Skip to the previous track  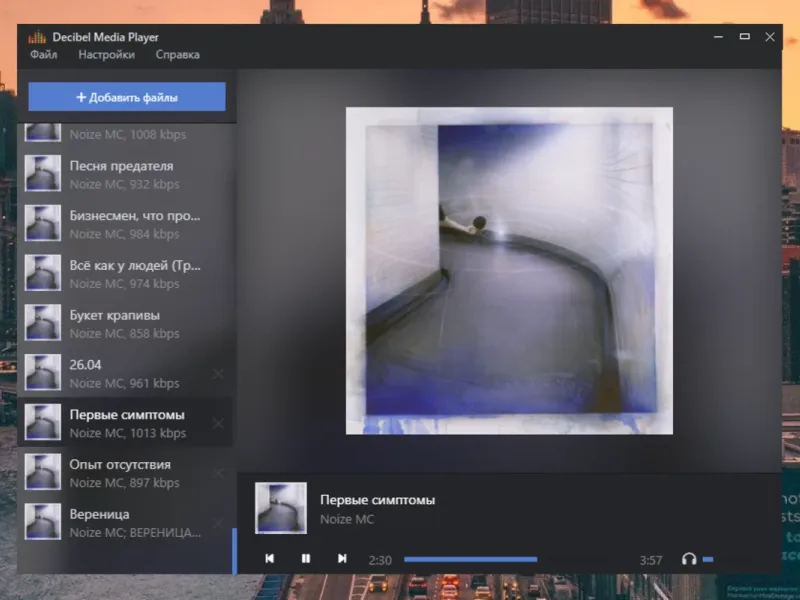(270, 559)
